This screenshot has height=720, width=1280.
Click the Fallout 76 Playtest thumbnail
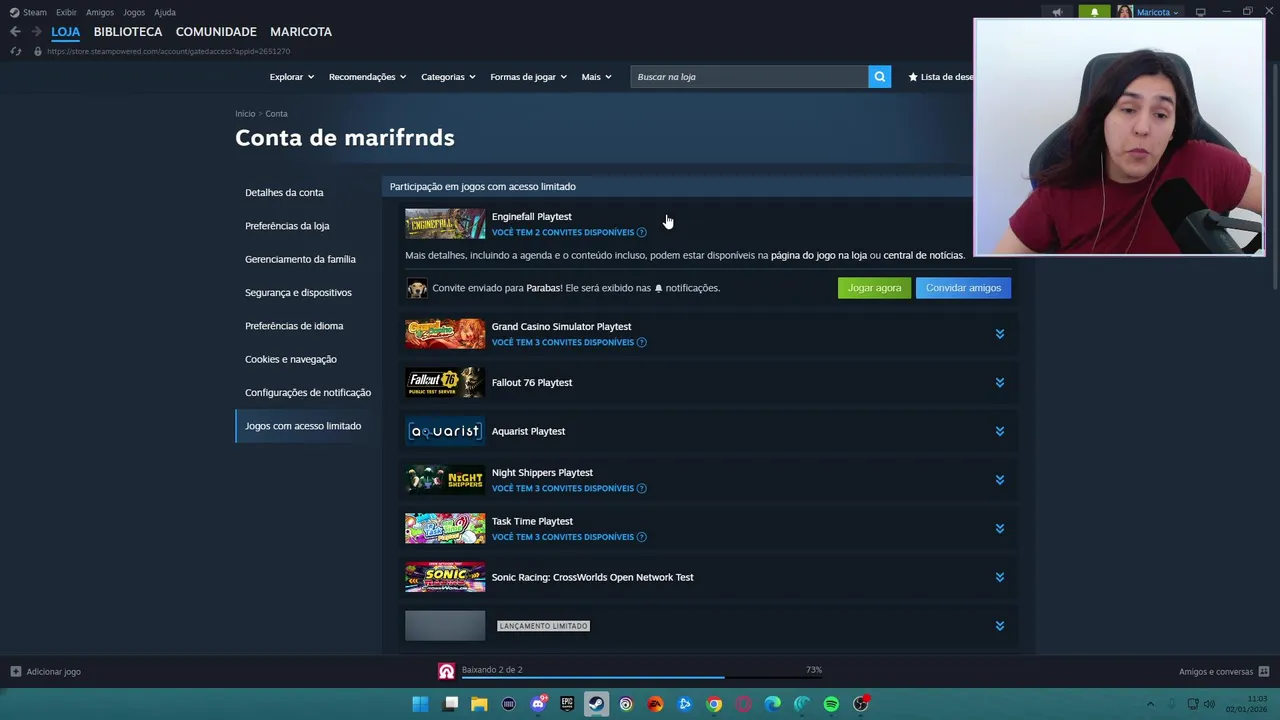point(445,383)
